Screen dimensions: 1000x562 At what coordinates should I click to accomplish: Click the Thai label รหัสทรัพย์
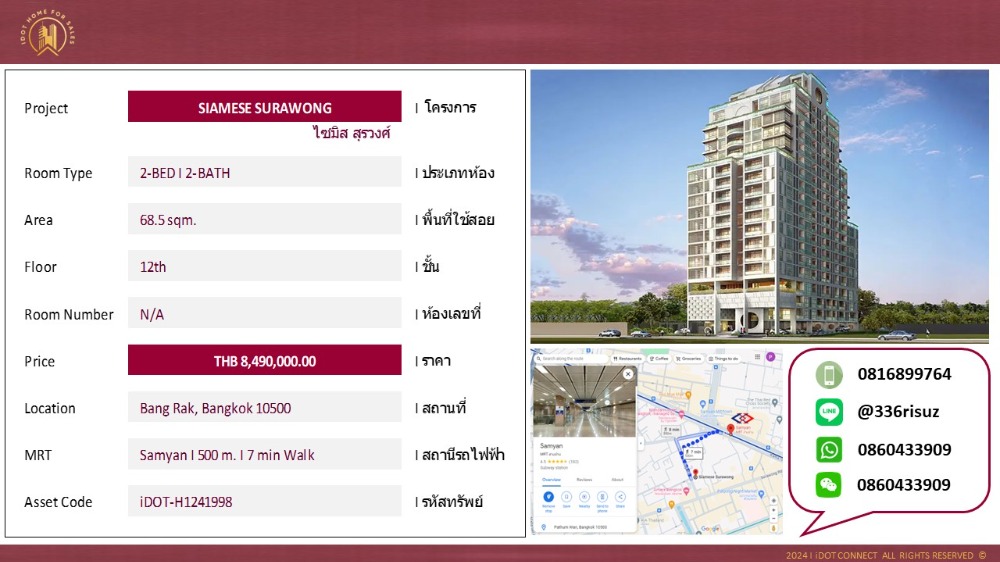tap(453, 502)
